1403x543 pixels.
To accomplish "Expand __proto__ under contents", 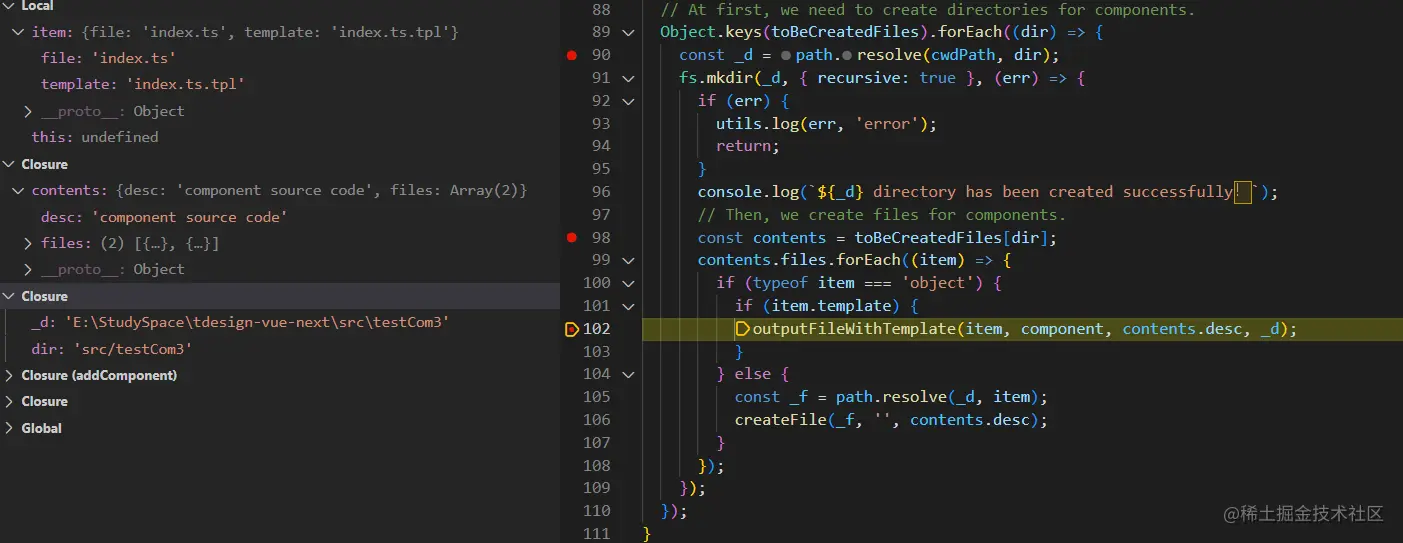I will click(x=28, y=269).
